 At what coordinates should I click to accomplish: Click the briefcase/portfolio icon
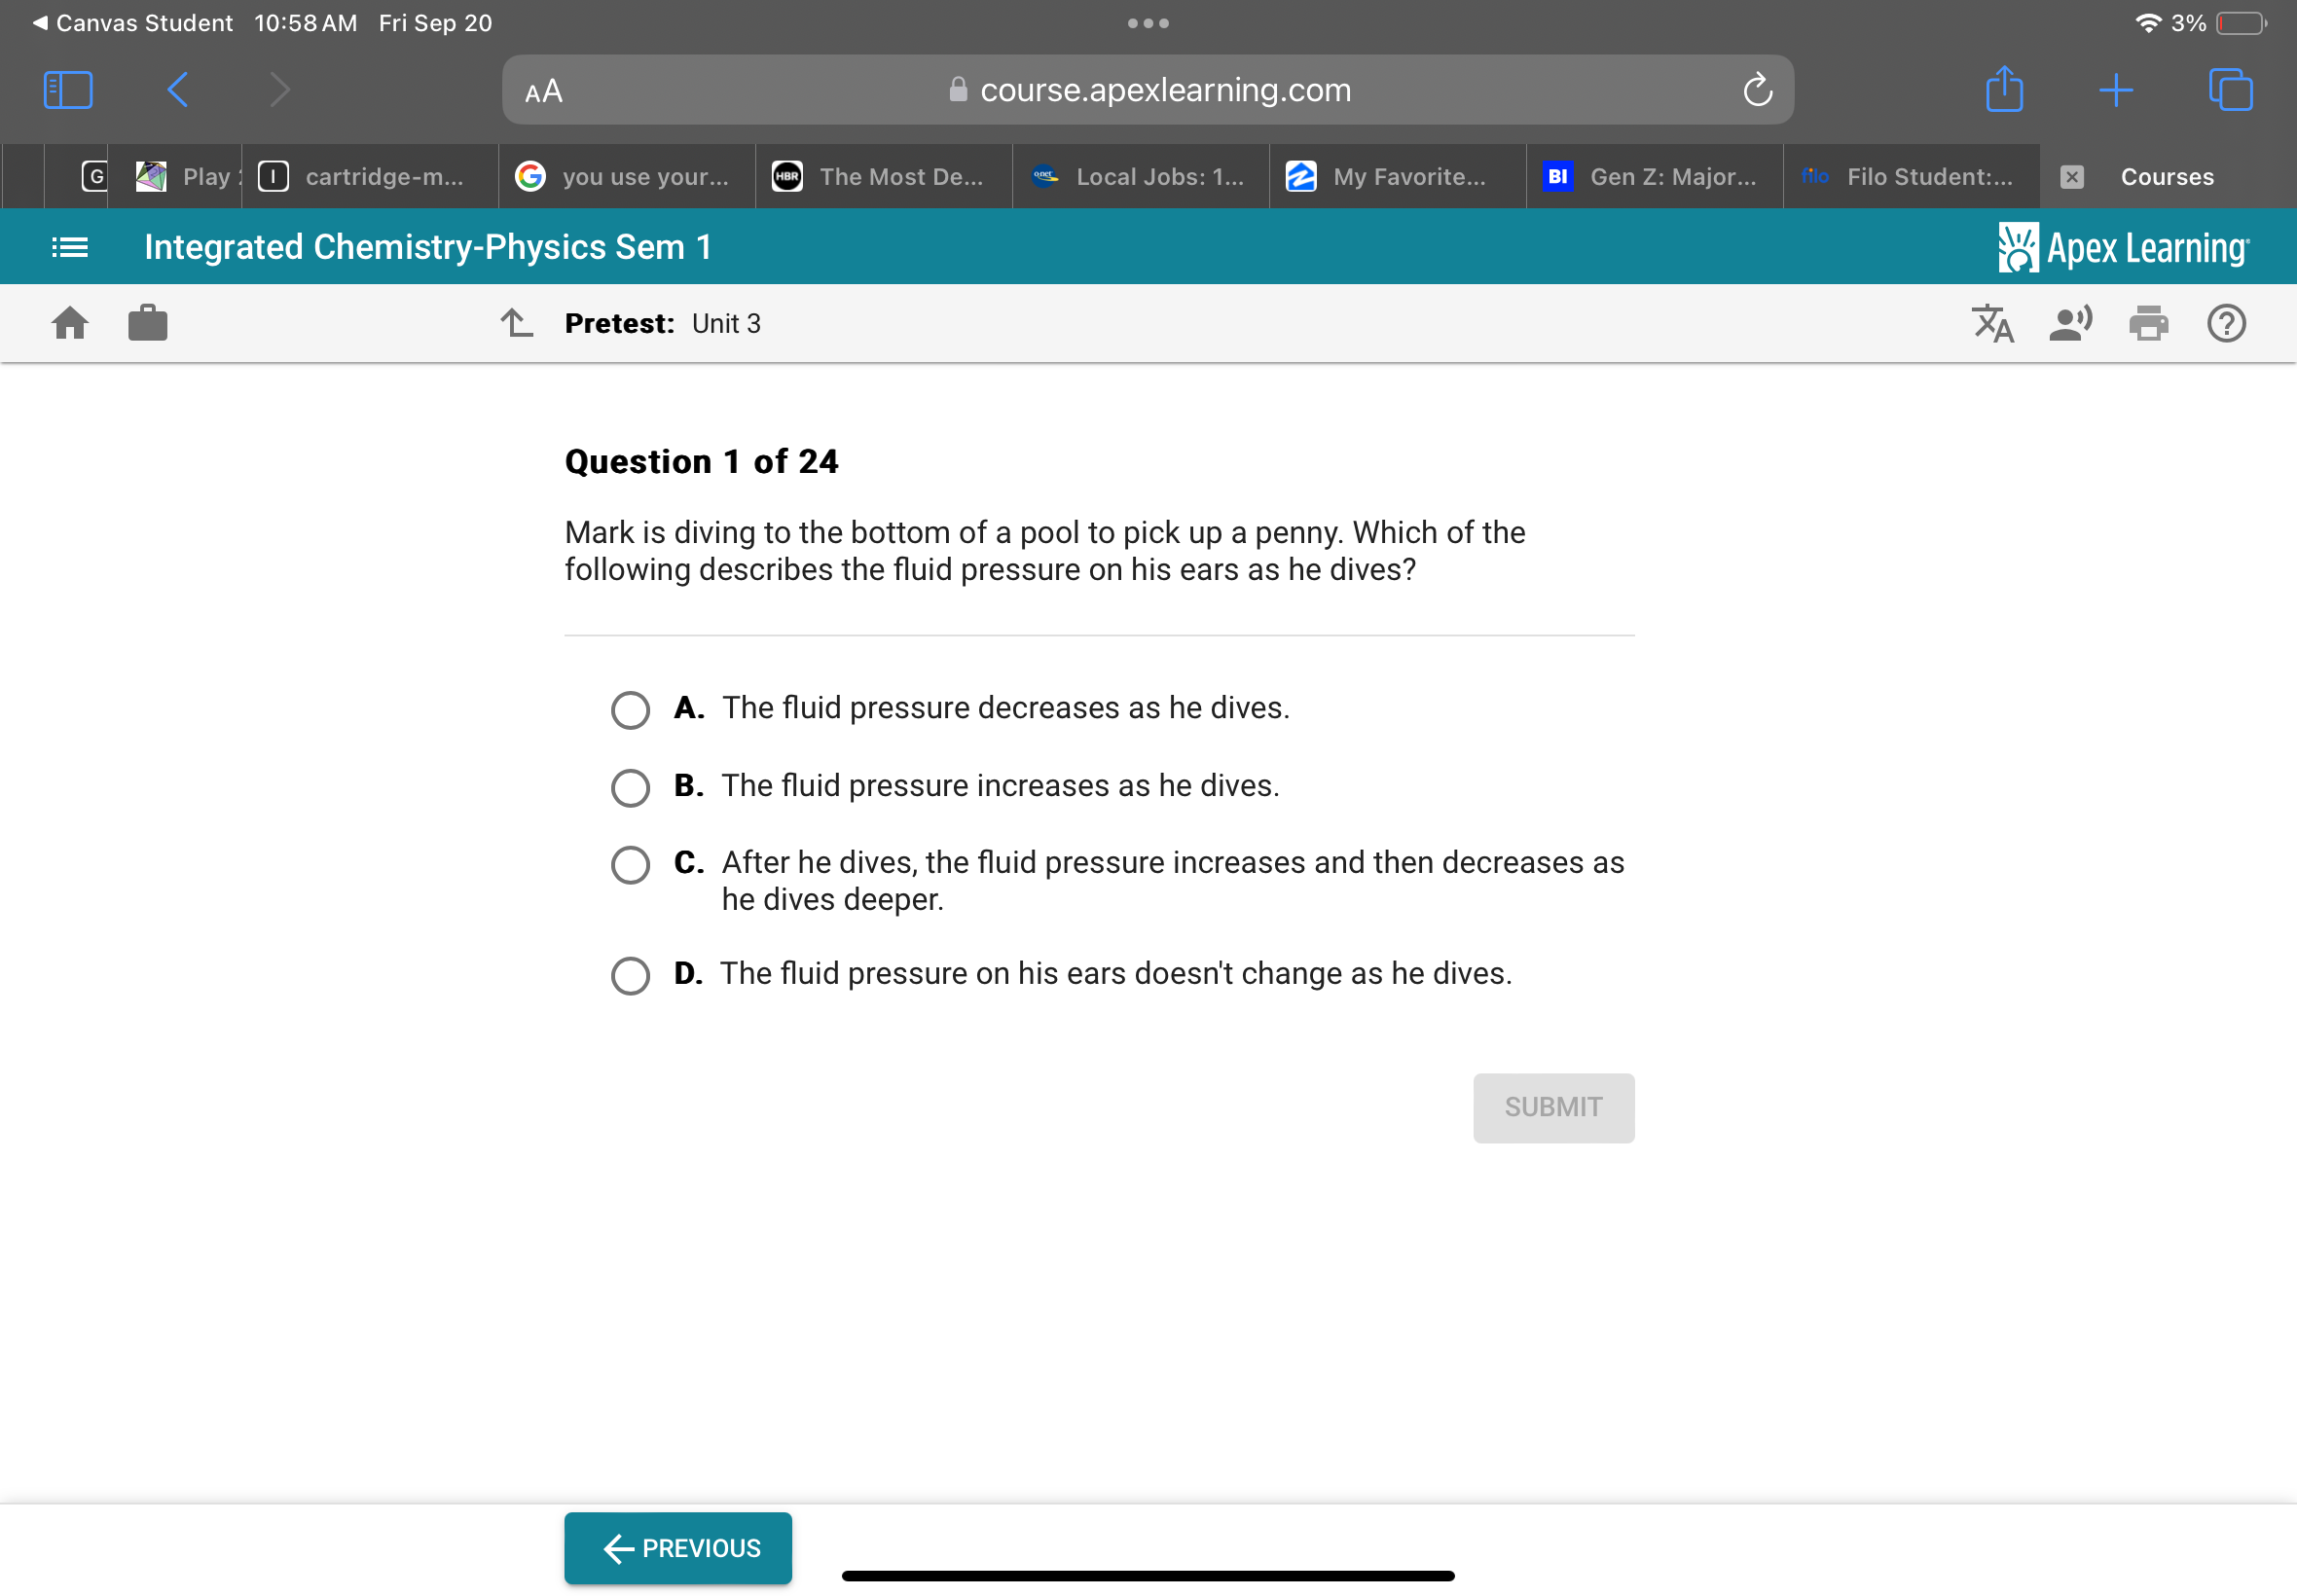[x=147, y=323]
